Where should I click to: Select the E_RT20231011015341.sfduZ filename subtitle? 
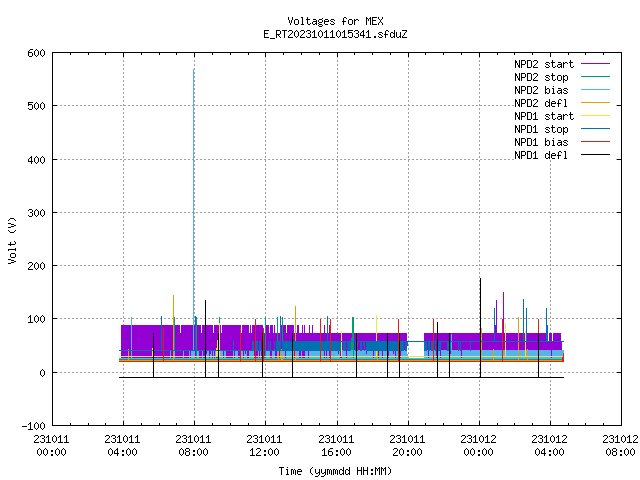click(335, 34)
